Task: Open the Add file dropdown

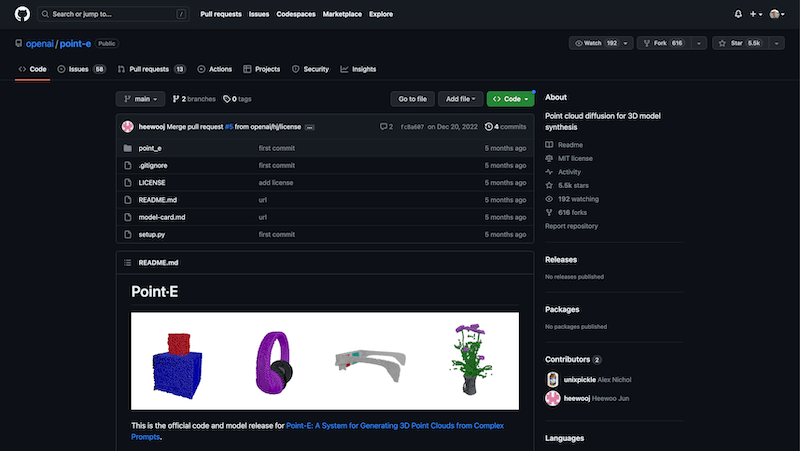Action: (x=460, y=99)
